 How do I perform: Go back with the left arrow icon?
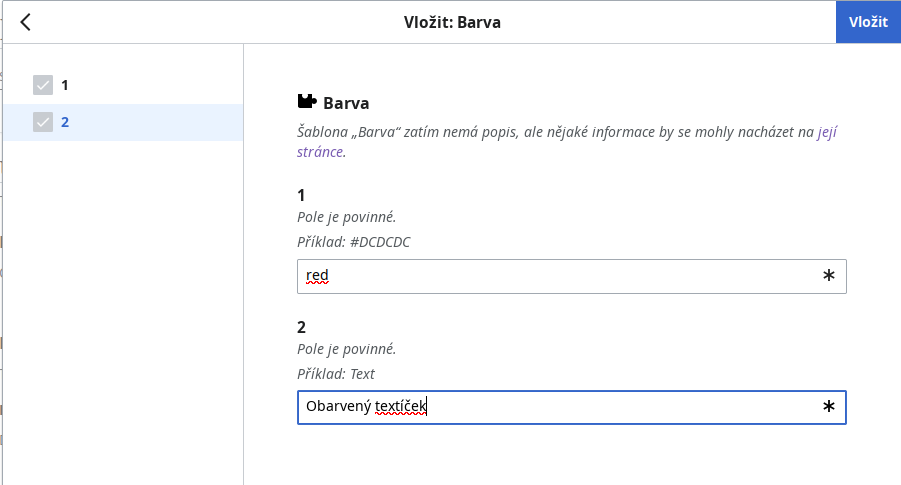click(25, 22)
